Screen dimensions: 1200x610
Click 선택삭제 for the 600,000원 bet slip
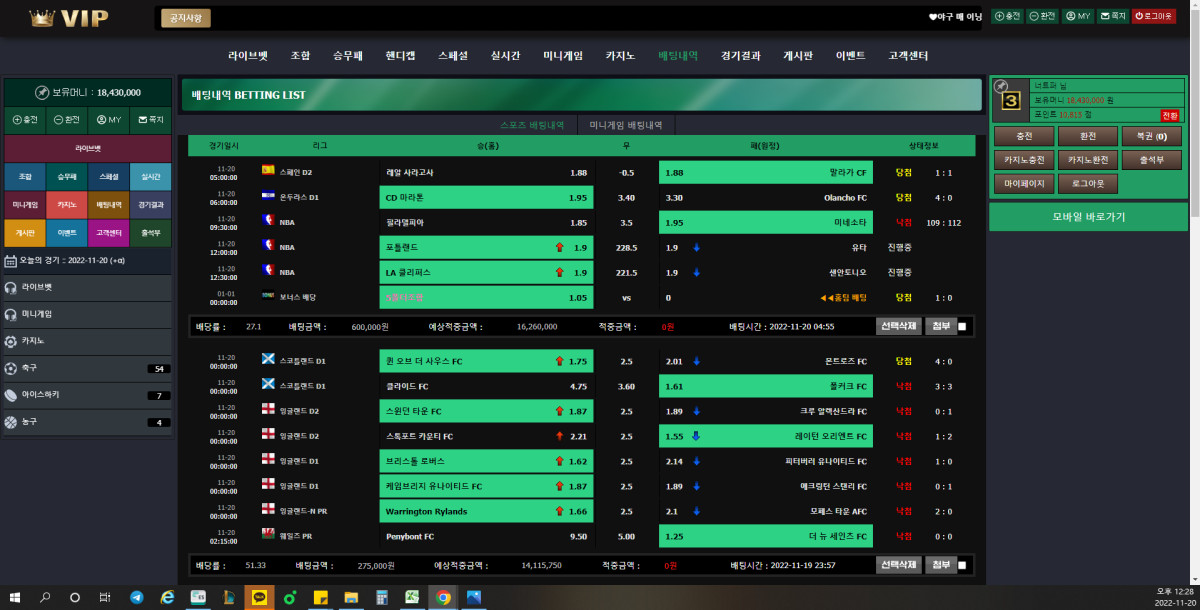click(x=898, y=326)
